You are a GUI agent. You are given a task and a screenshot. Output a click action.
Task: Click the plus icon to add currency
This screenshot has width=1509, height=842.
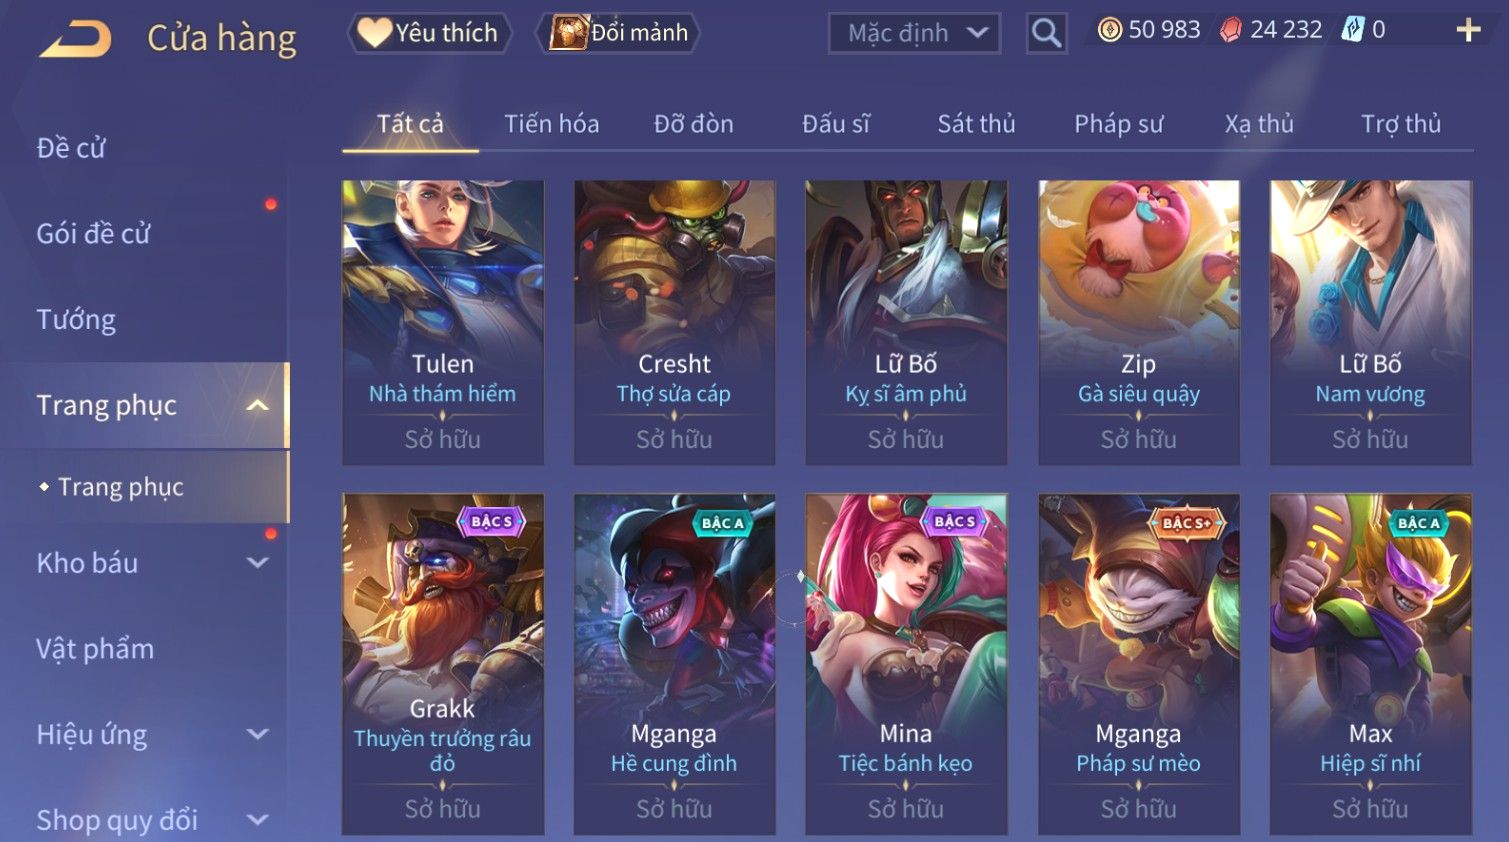[1468, 30]
